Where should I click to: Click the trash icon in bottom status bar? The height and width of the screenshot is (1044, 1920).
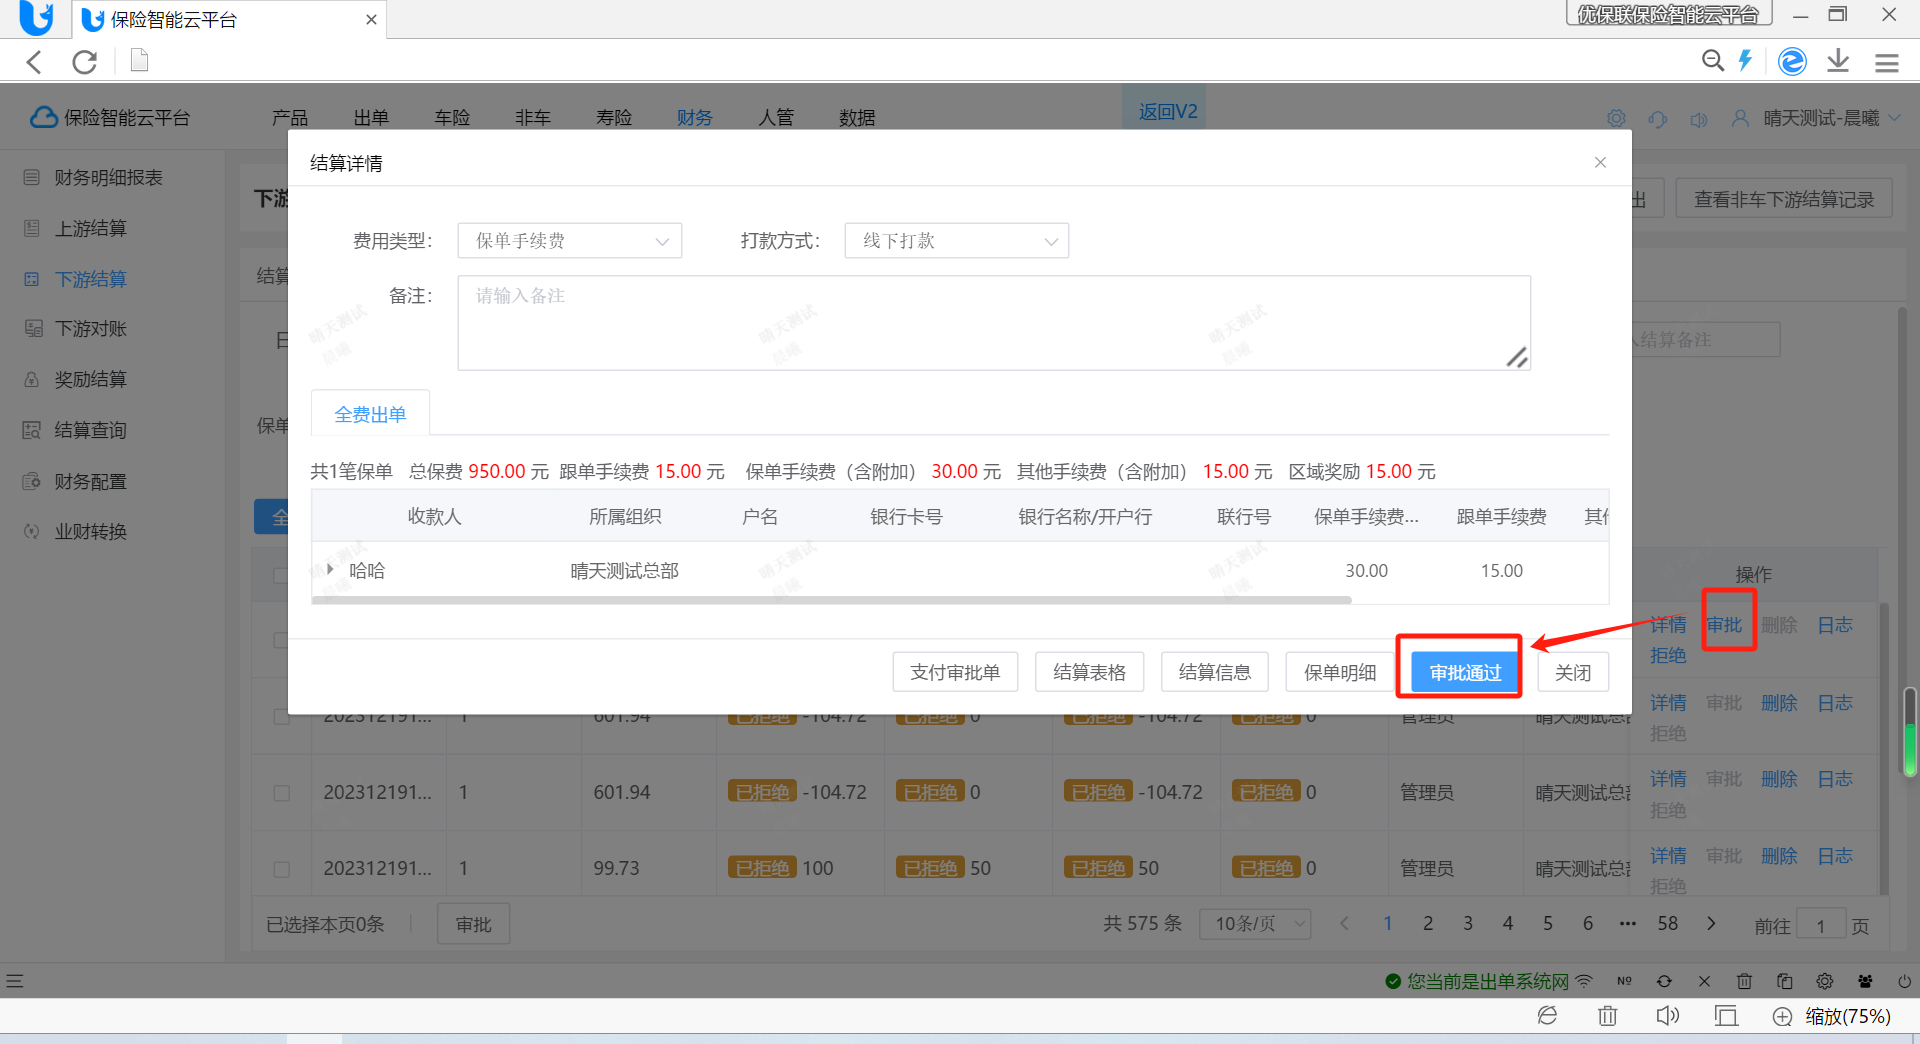tap(1608, 1016)
